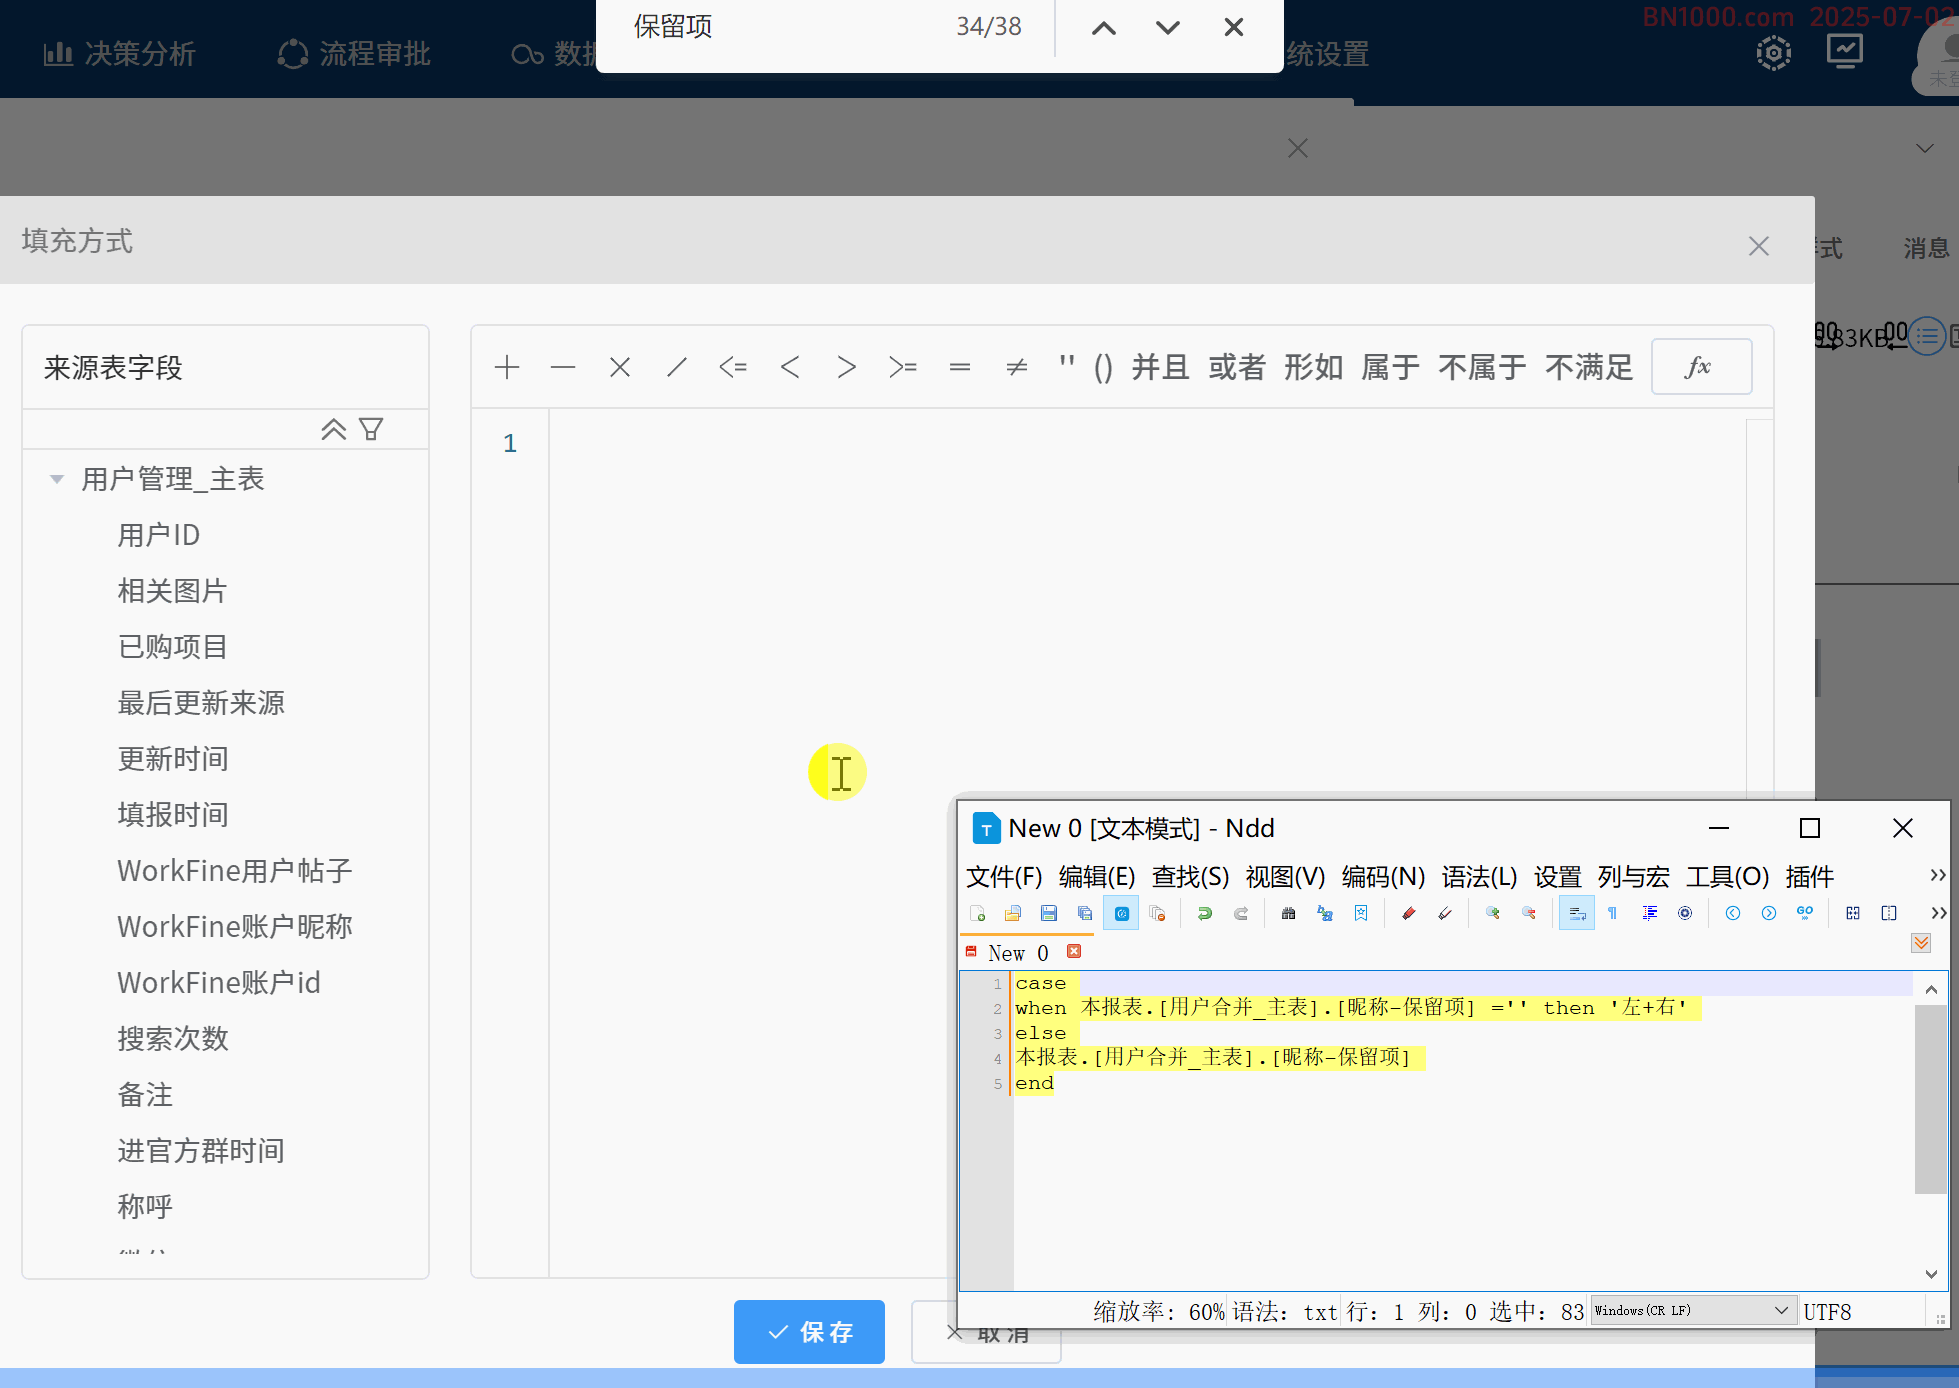Image resolution: width=1959 pixels, height=1388 pixels.
Task: Expand the dropdown chevron at top right
Action: point(1925,148)
